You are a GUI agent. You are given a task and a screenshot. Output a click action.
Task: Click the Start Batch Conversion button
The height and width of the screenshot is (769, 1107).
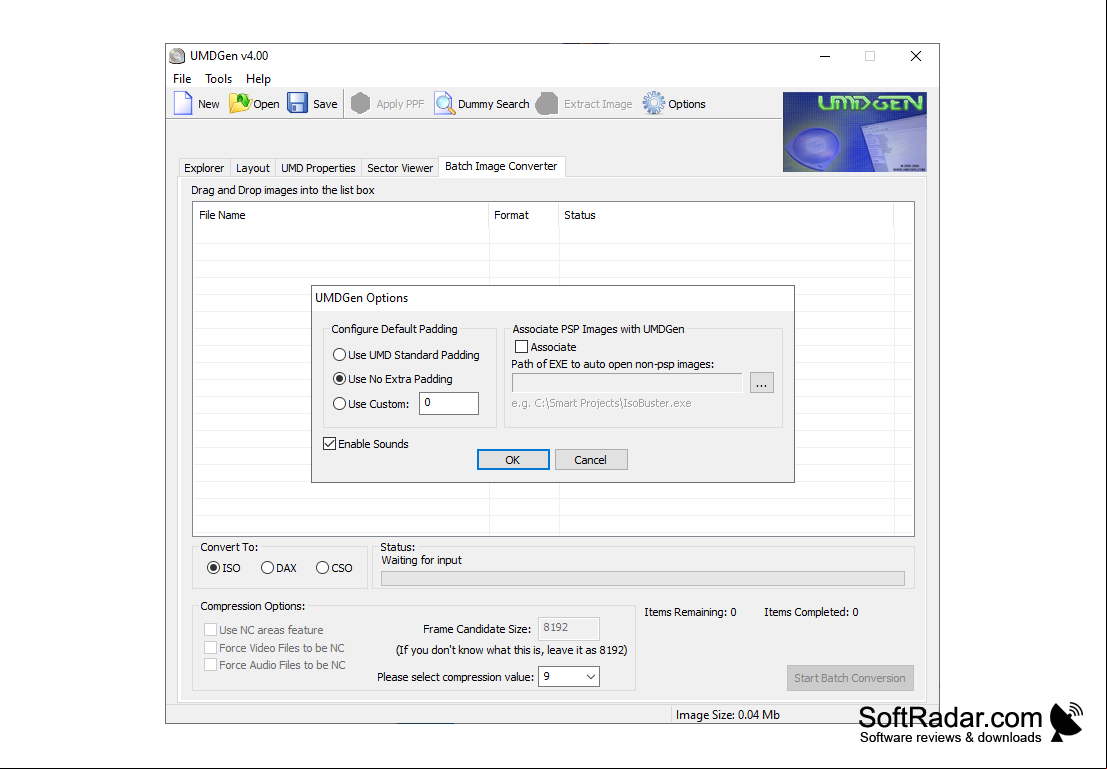(850, 678)
